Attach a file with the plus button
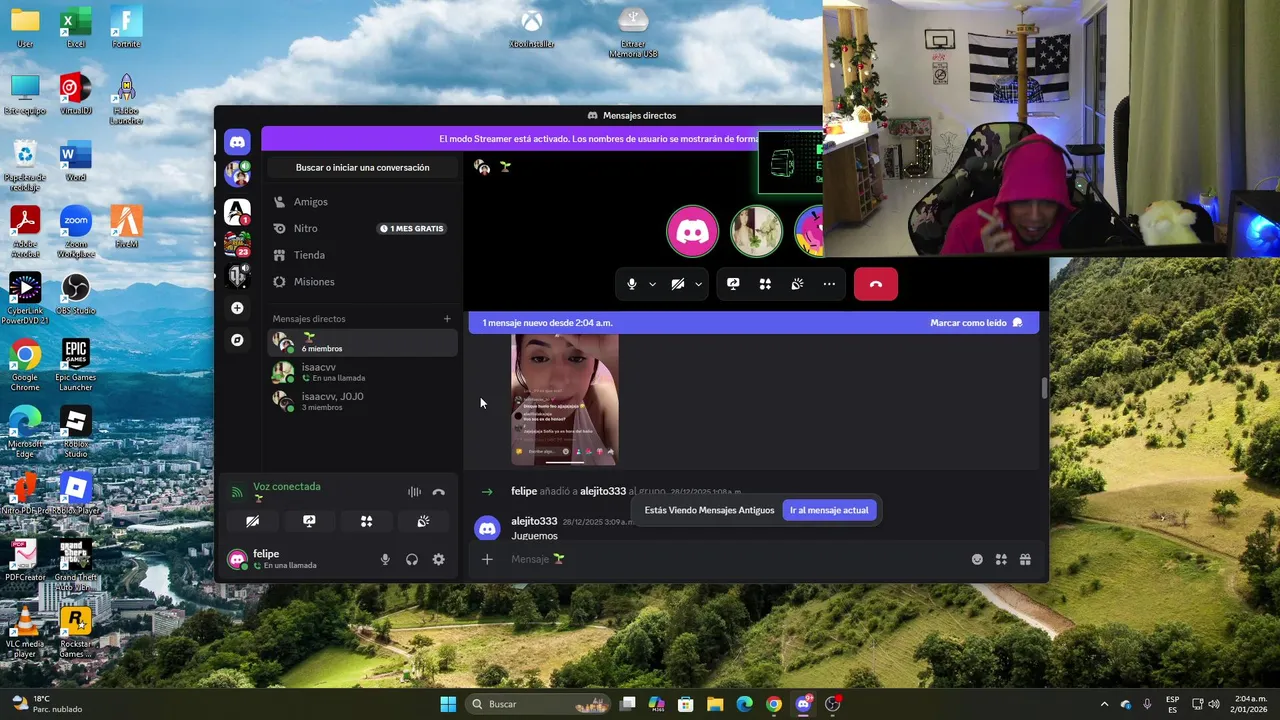This screenshot has height=720, width=1280. tap(487, 559)
